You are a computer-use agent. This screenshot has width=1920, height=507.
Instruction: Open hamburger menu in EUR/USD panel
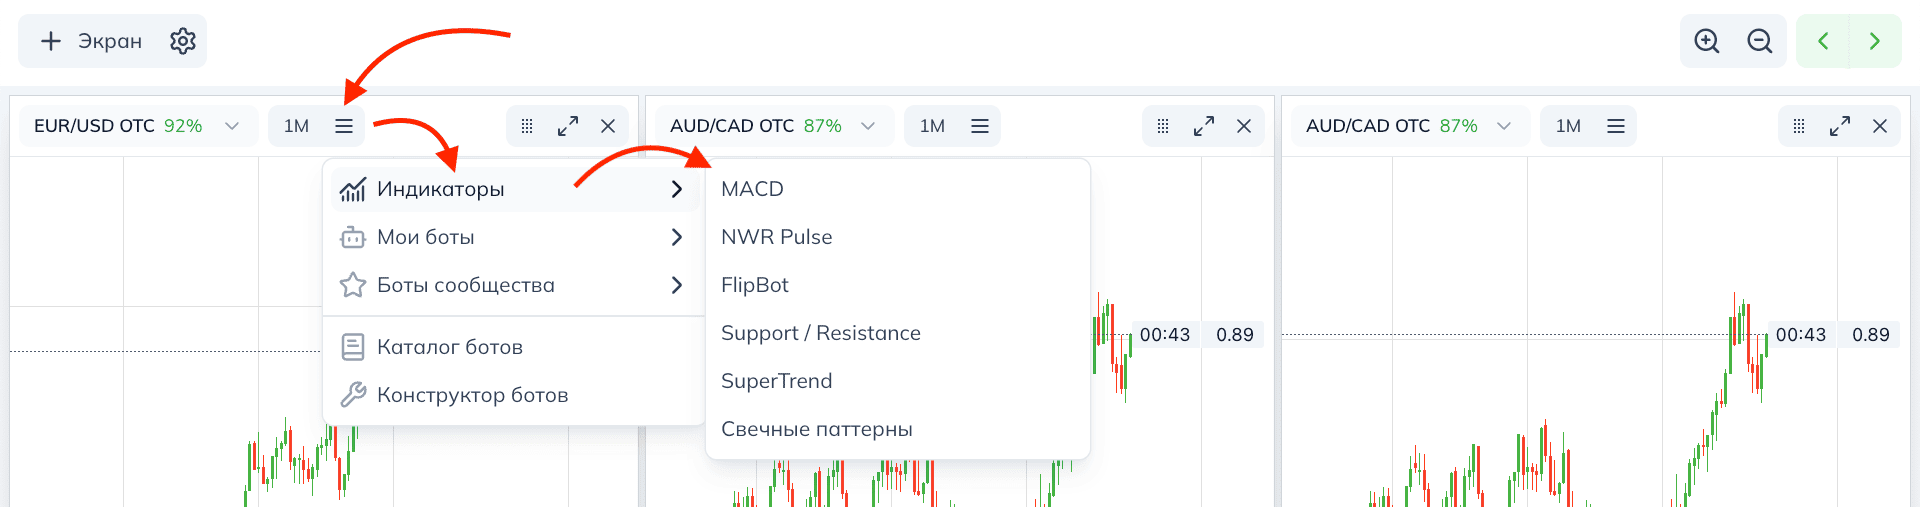click(344, 126)
